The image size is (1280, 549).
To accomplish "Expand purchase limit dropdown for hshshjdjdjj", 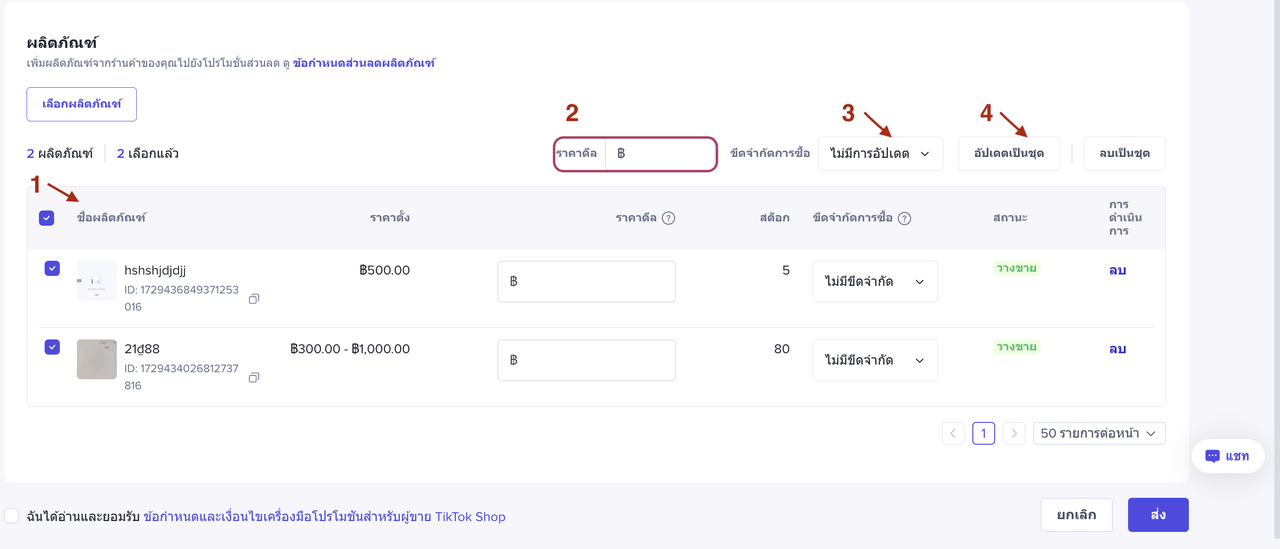I will [875, 282].
